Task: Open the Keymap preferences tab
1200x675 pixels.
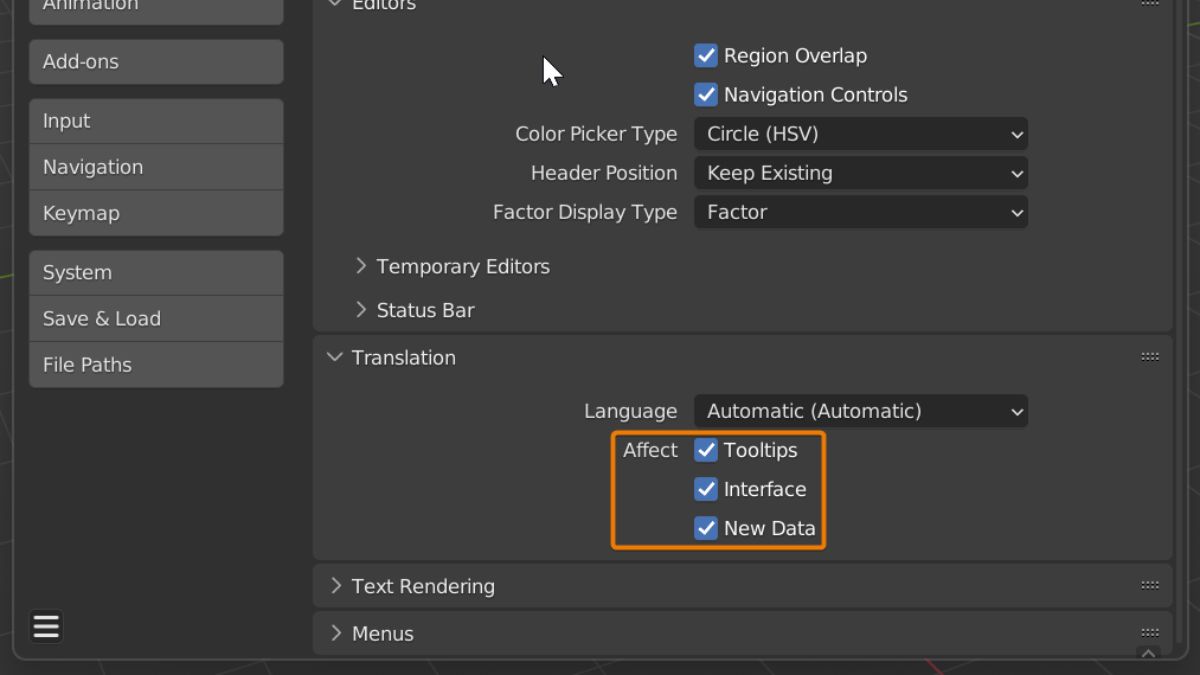Action: 156,213
